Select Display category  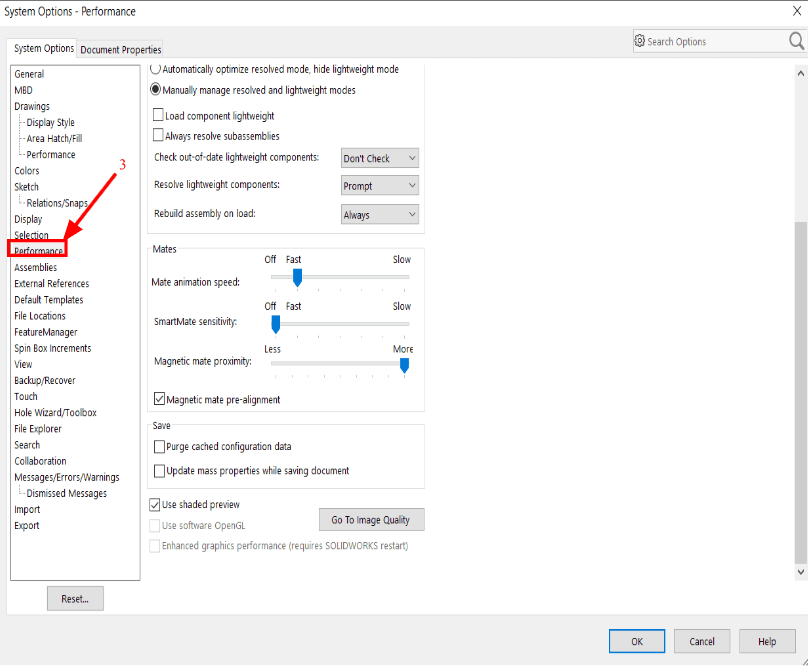(28, 219)
